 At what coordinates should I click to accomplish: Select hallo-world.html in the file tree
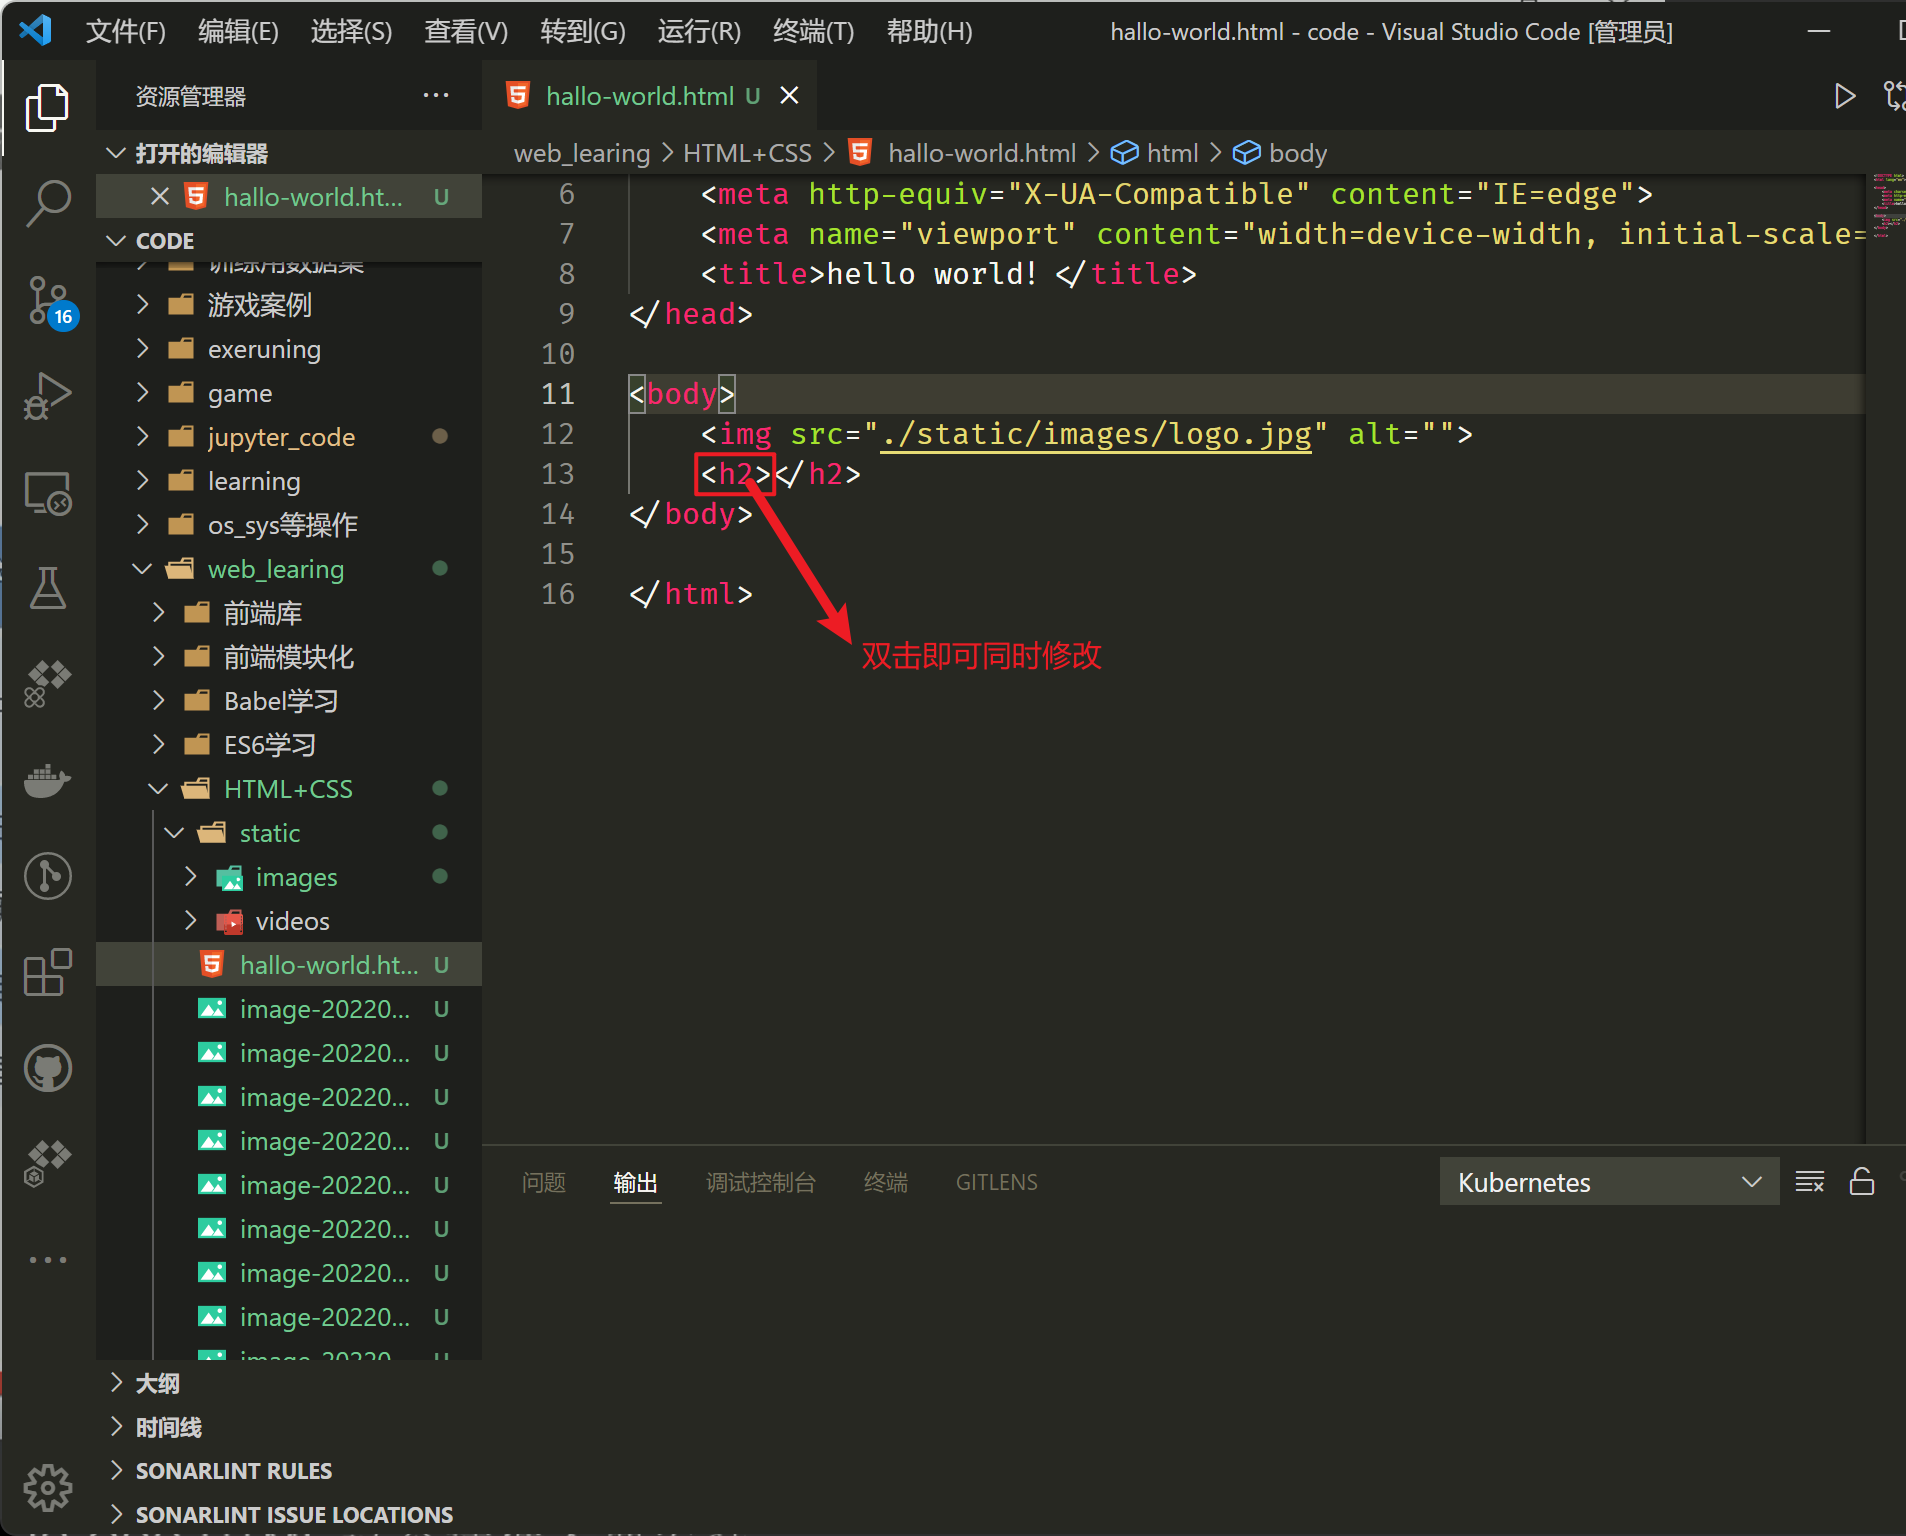(x=289, y=965)
